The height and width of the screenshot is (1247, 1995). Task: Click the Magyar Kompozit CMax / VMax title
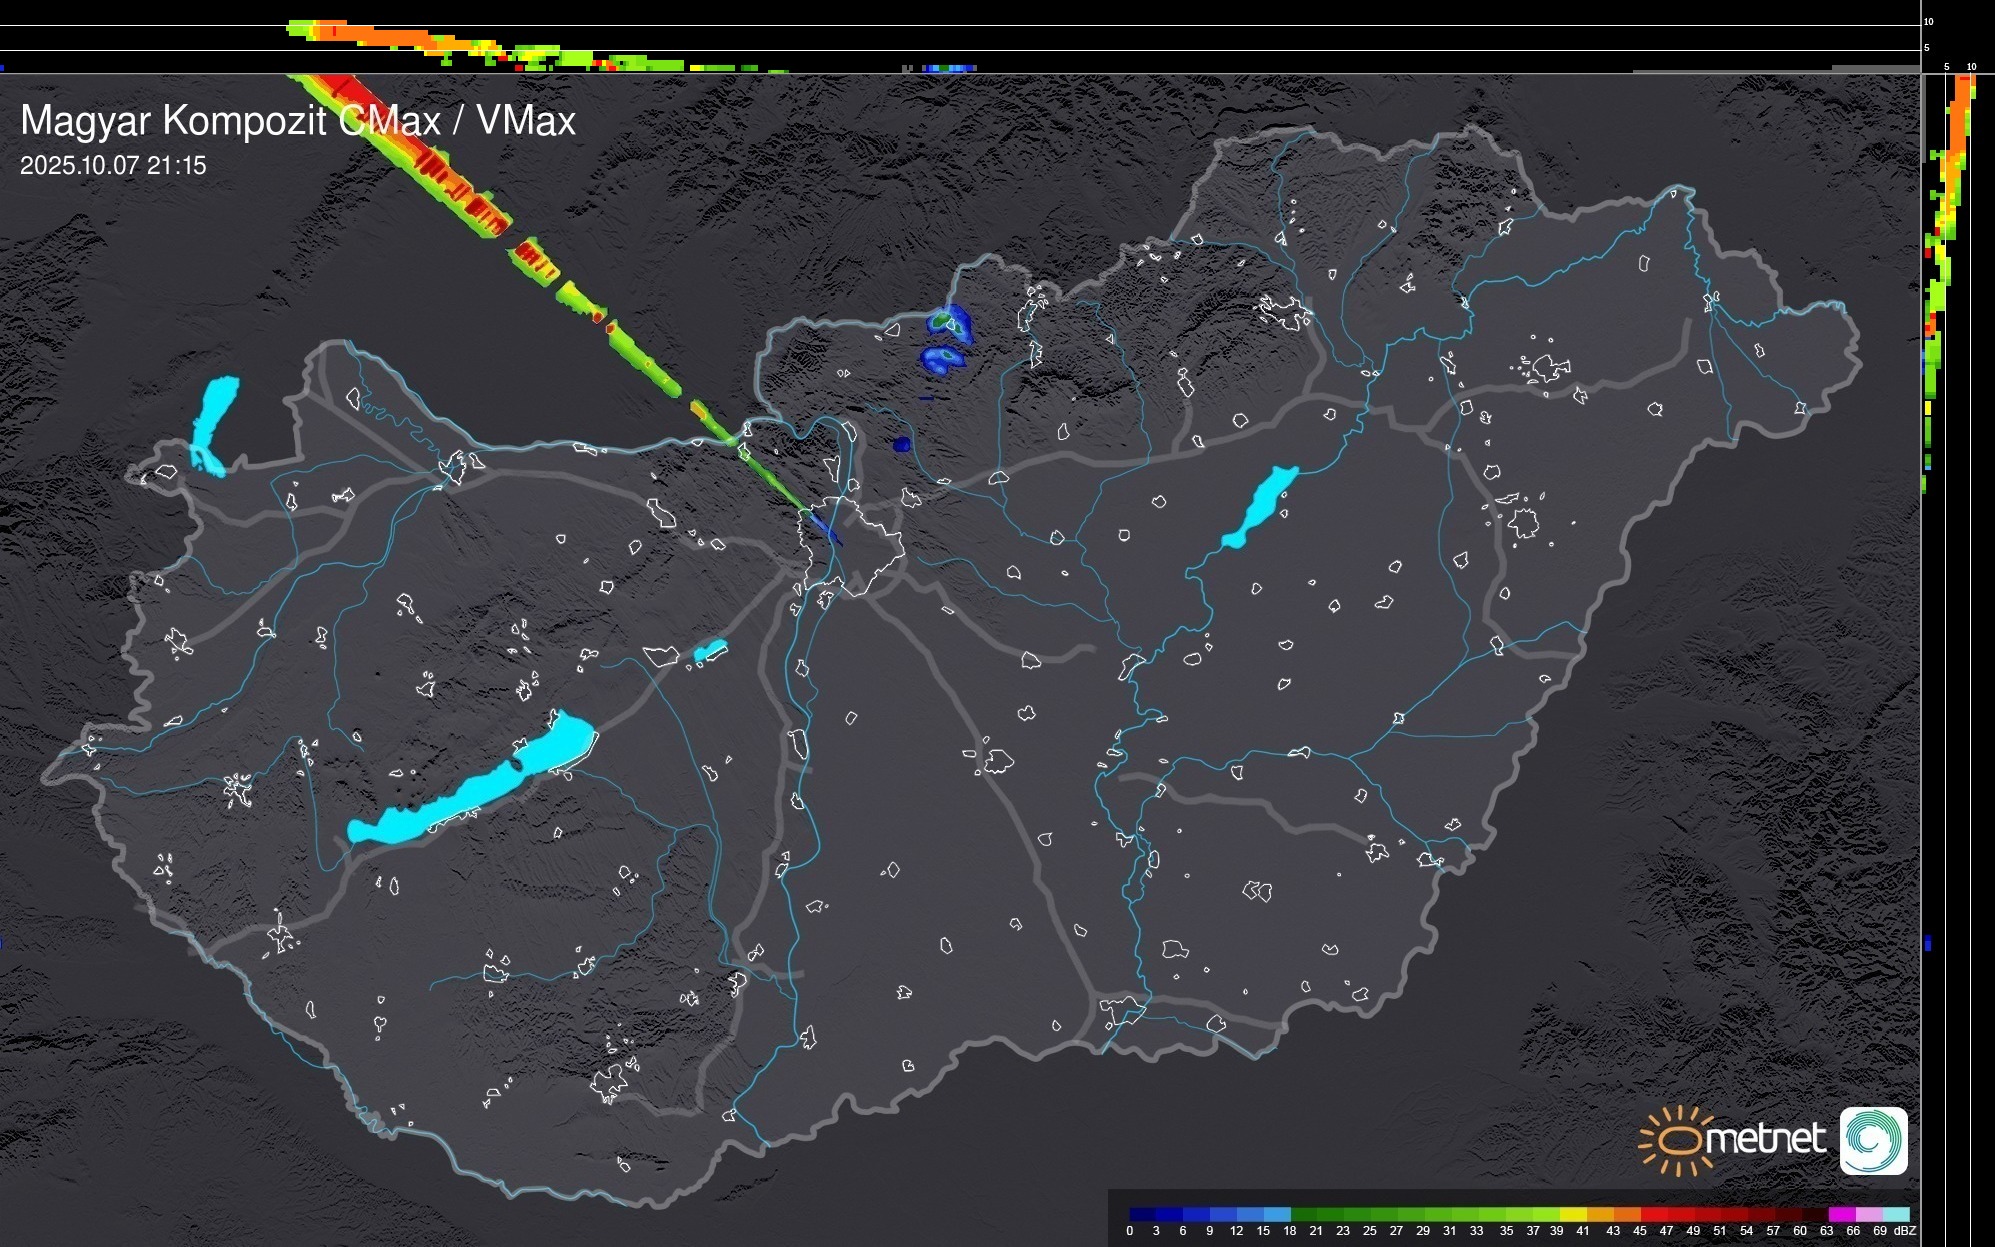click(298, 121)
